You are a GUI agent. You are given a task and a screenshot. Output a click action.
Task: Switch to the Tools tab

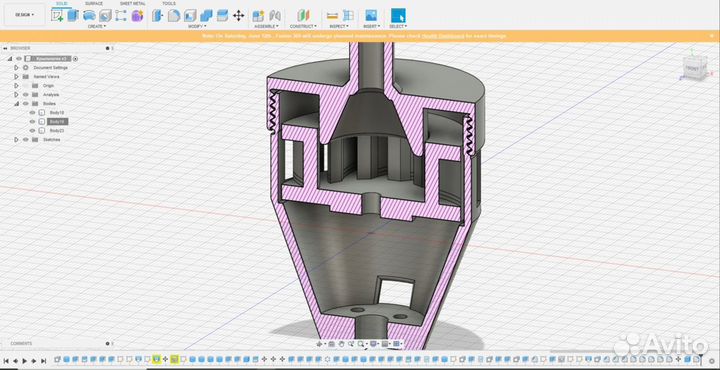pyautogui.click(x=169, y=4)
